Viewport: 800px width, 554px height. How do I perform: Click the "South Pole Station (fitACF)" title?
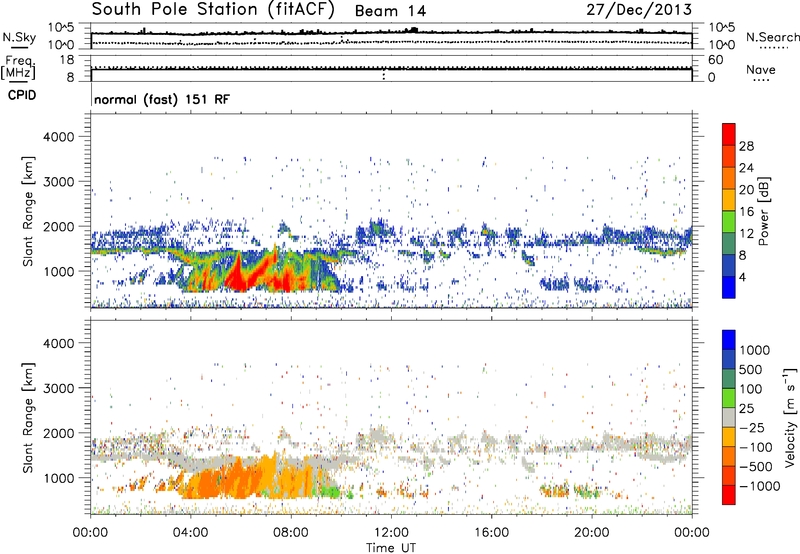pyautogui.click(x=213, y=9)
